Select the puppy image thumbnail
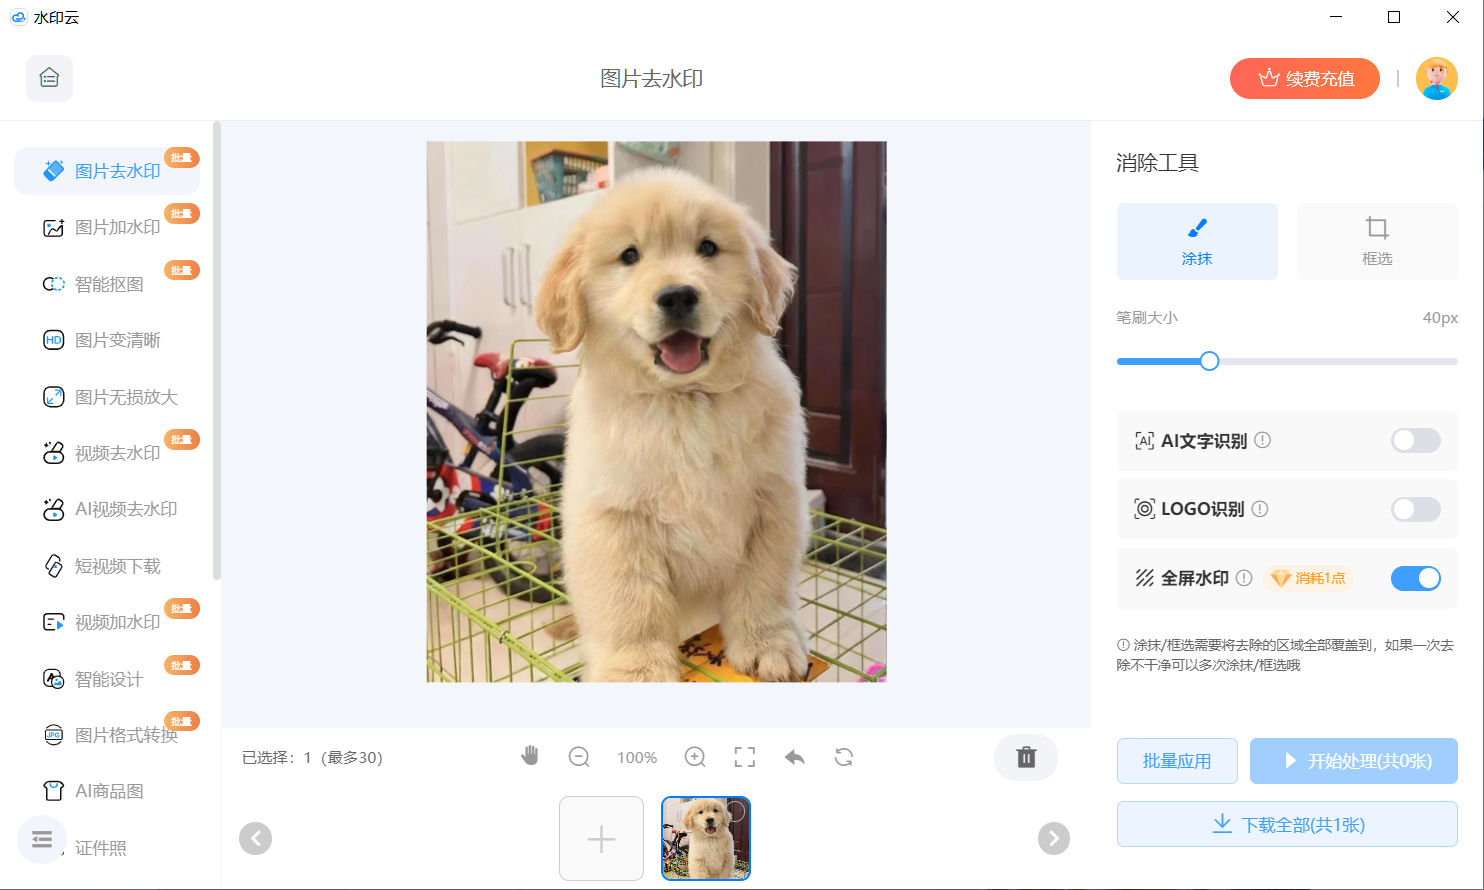The width and height of the screenshot is (1484, 890). 706,838
